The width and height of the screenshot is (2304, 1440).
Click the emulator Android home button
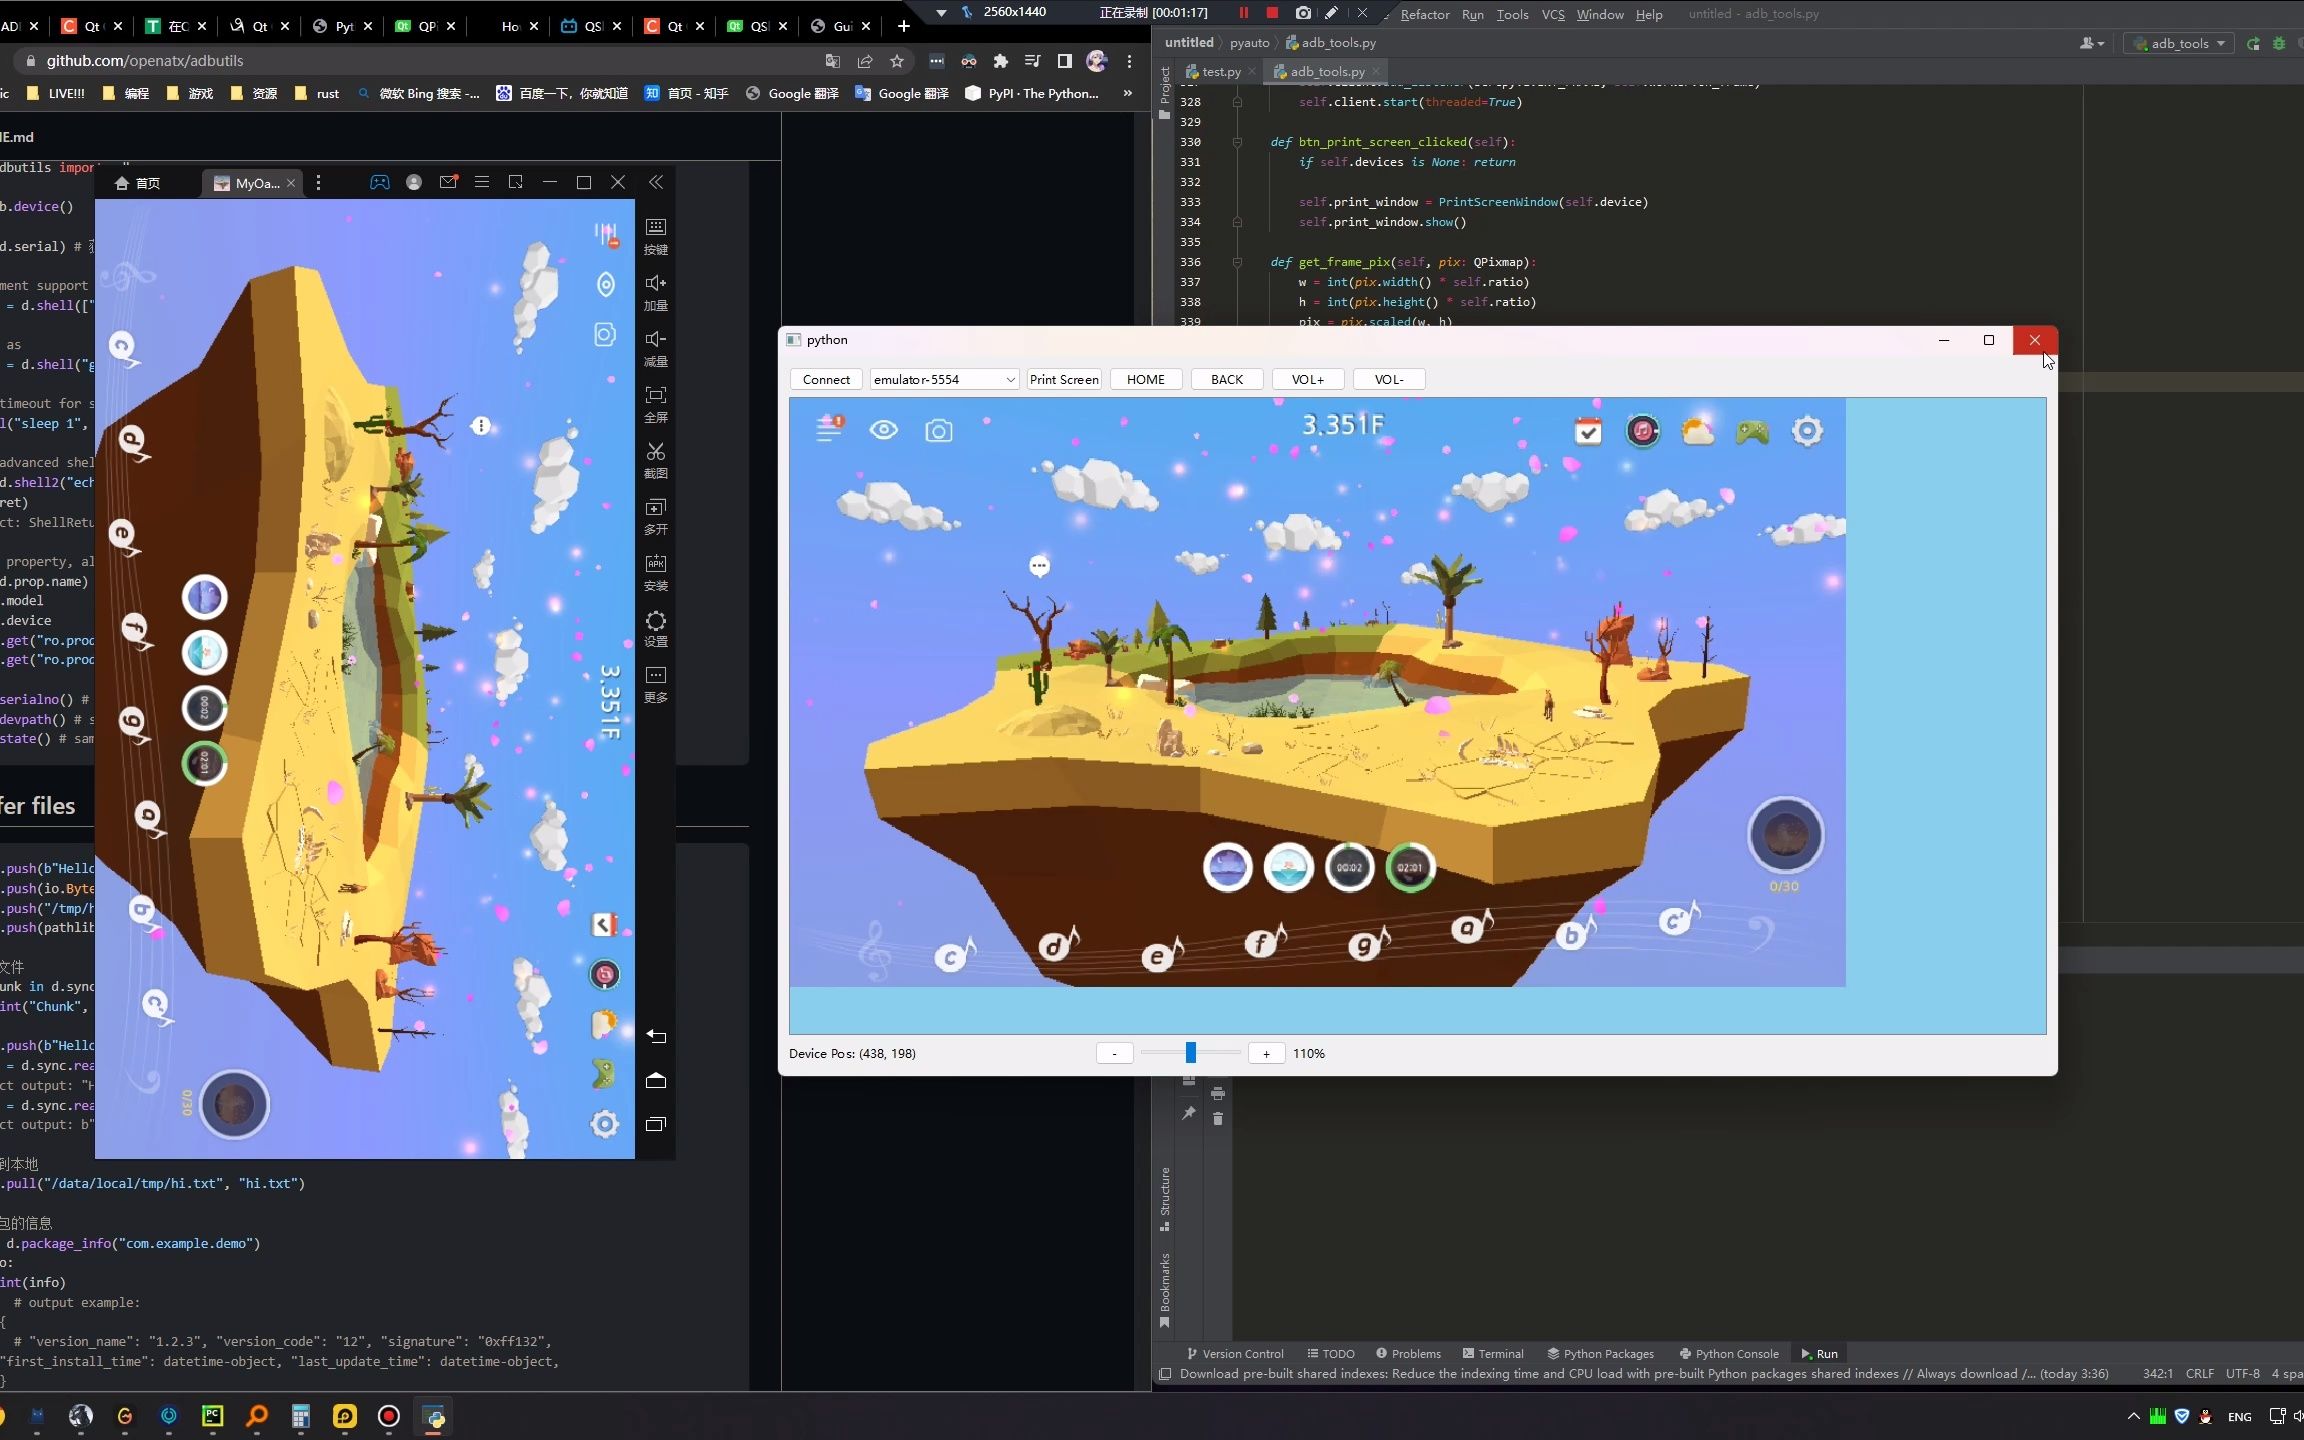tap(656, 1080)
